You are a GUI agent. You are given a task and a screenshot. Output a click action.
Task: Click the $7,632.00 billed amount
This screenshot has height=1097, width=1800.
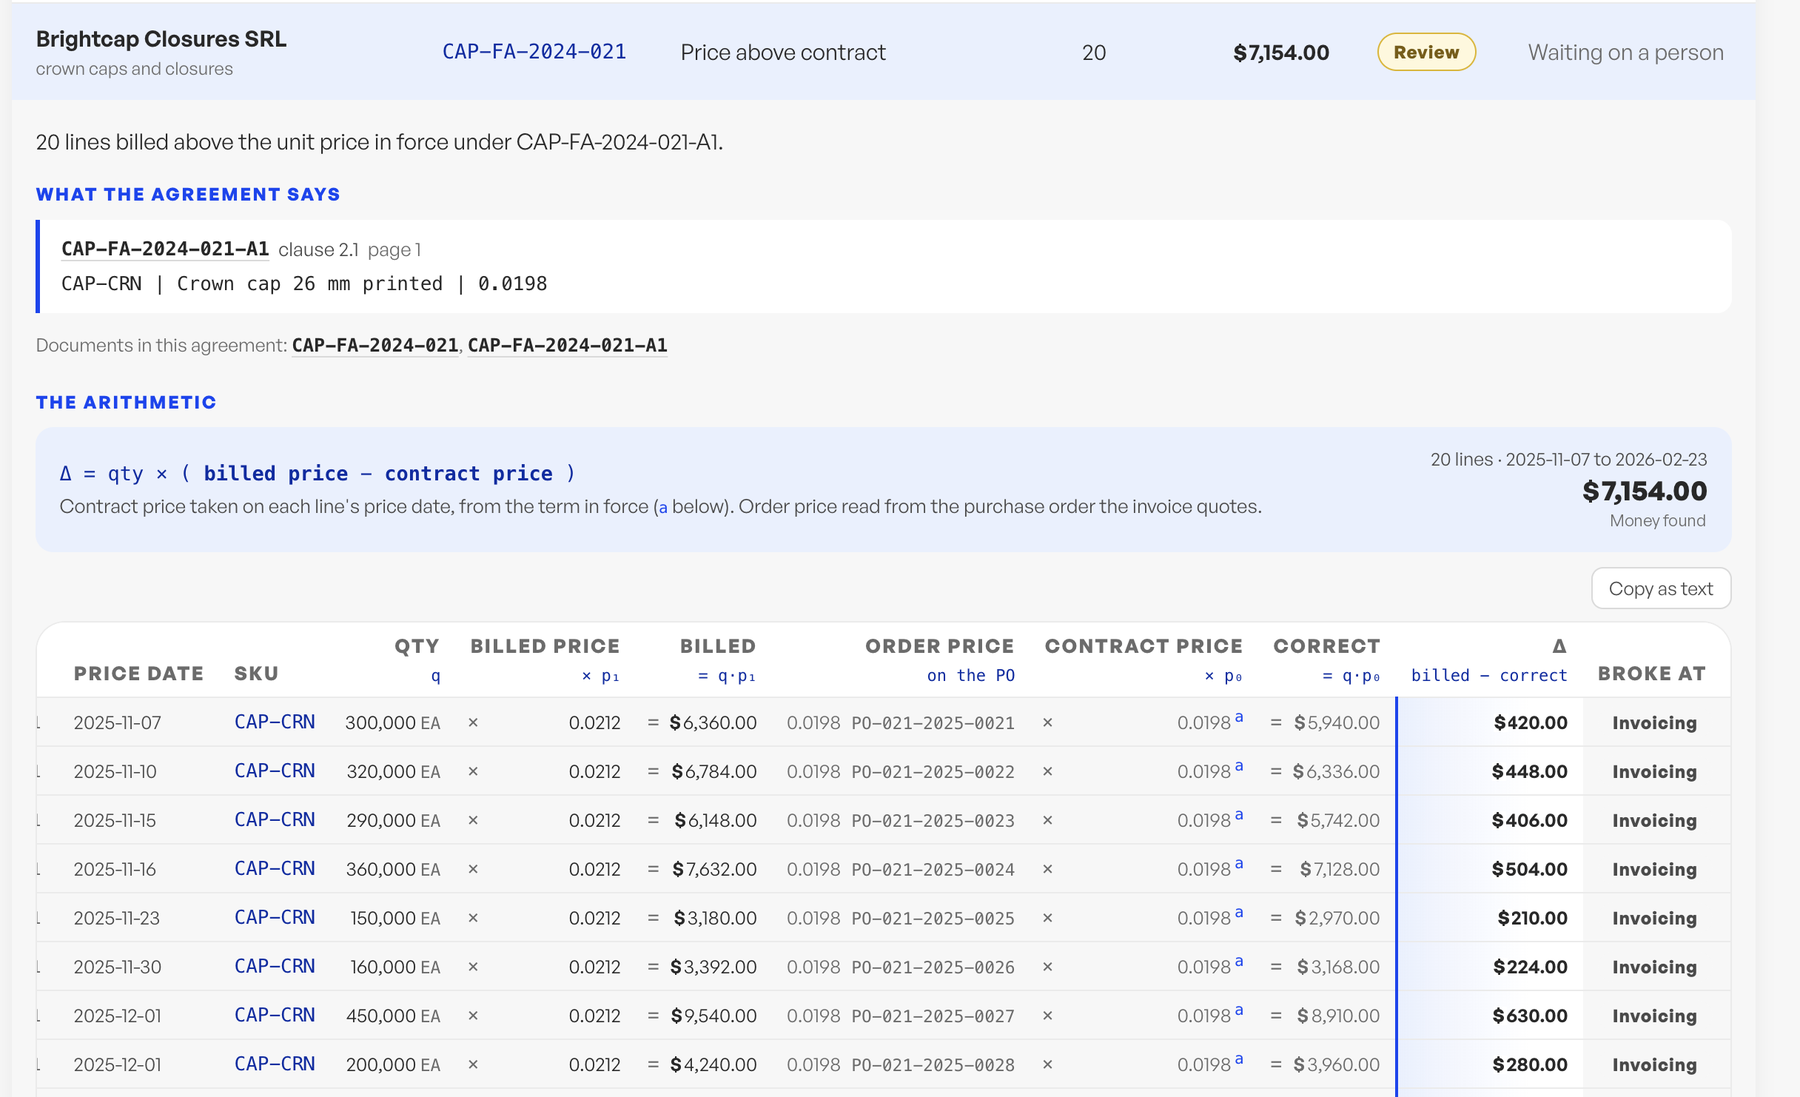(x=714, y=870)
